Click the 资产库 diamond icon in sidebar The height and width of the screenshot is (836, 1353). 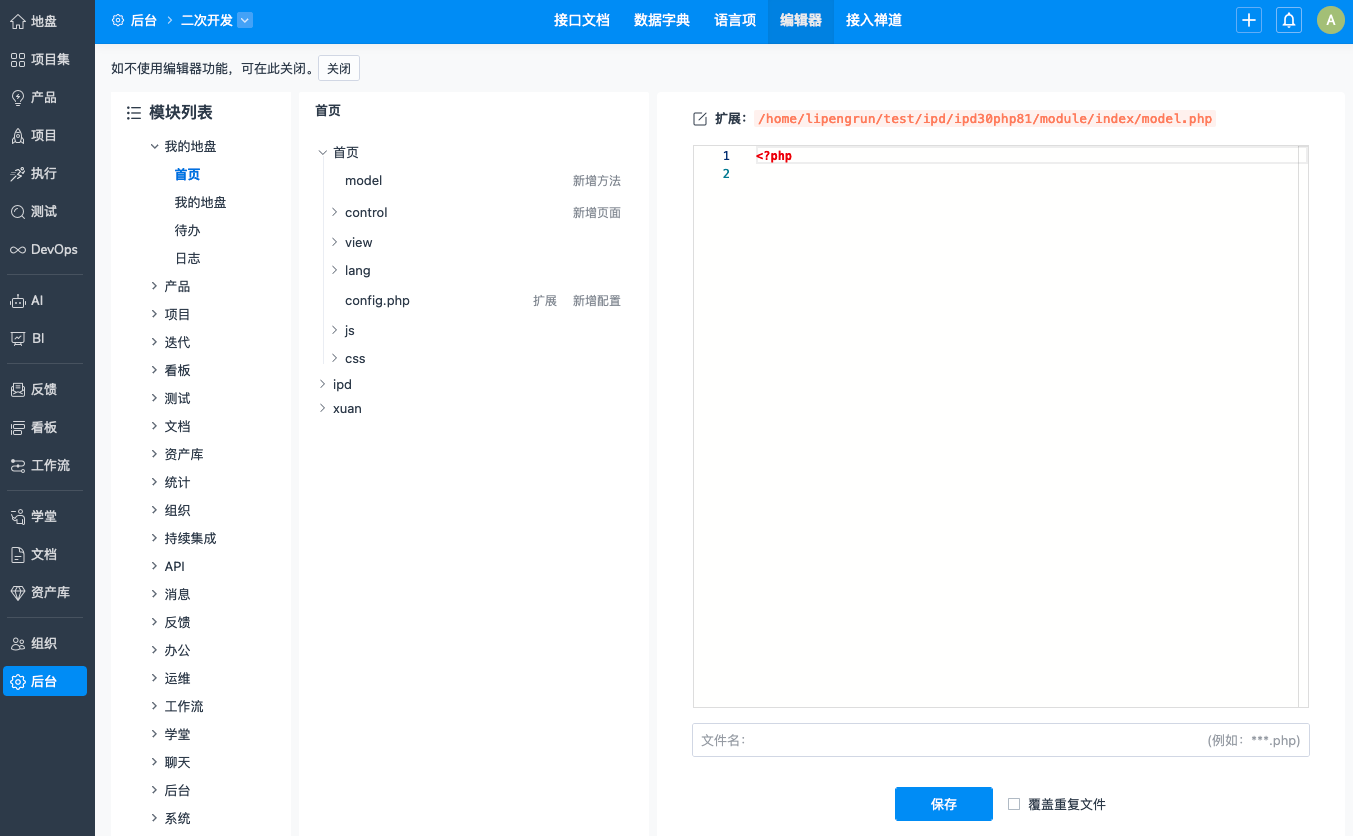click(18, 593)
